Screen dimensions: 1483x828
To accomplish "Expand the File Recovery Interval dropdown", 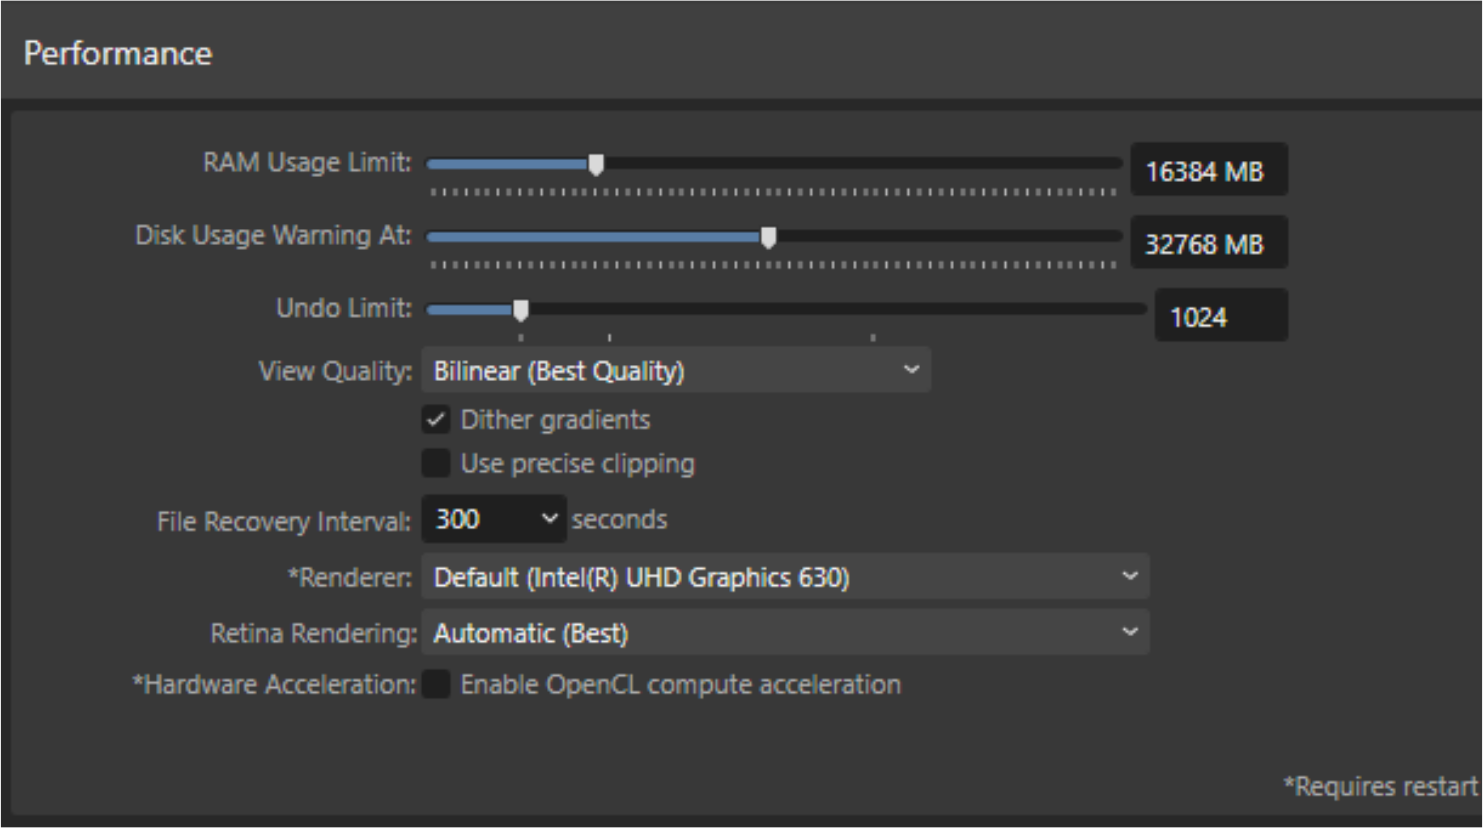I will [x=494, y=519].
